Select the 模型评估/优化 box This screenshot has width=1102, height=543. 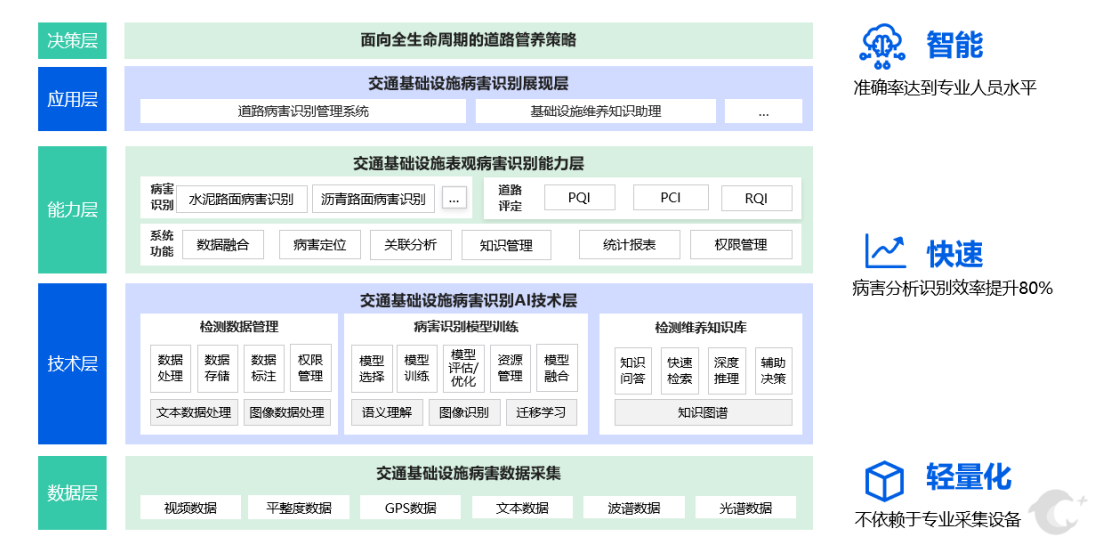[463, 368]
